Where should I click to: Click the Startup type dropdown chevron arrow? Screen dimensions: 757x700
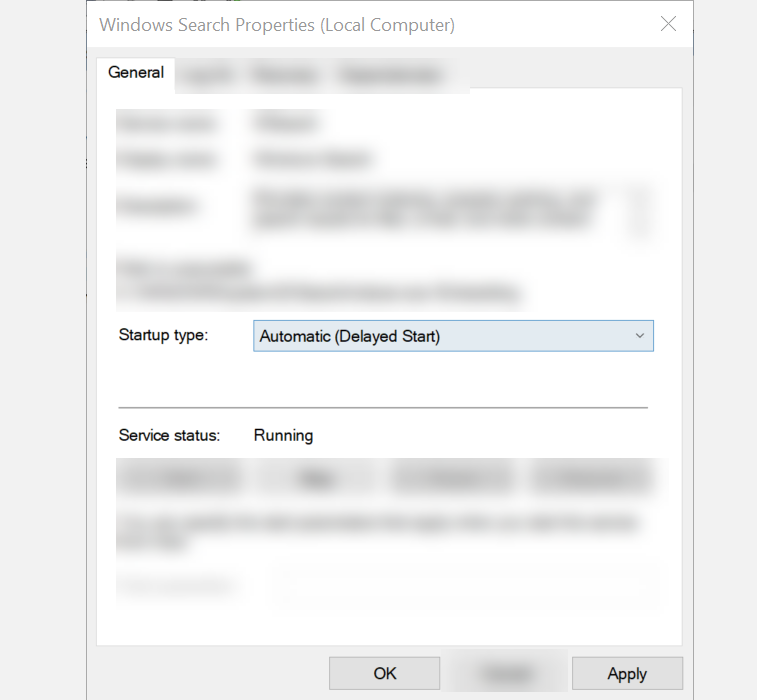(640, 336)
